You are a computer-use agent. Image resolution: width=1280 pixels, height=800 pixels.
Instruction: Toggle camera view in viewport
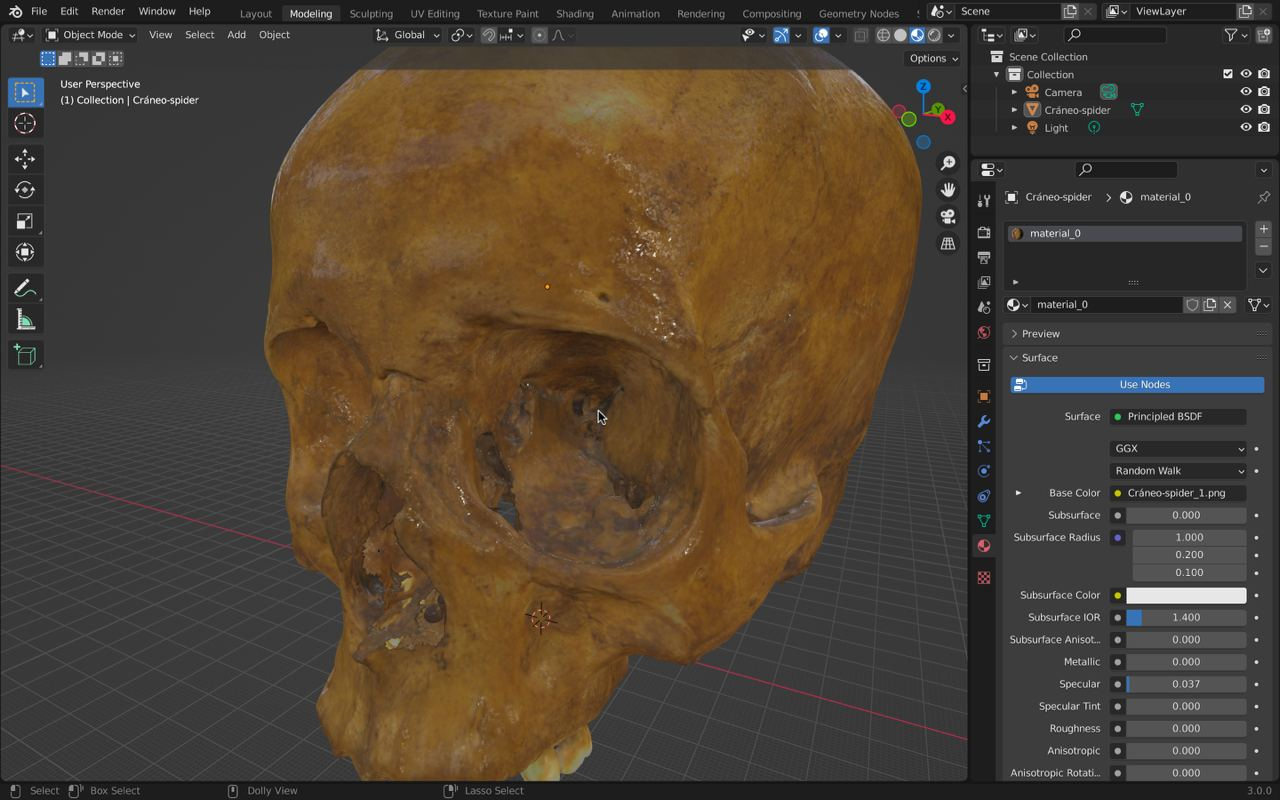(947, 217)
